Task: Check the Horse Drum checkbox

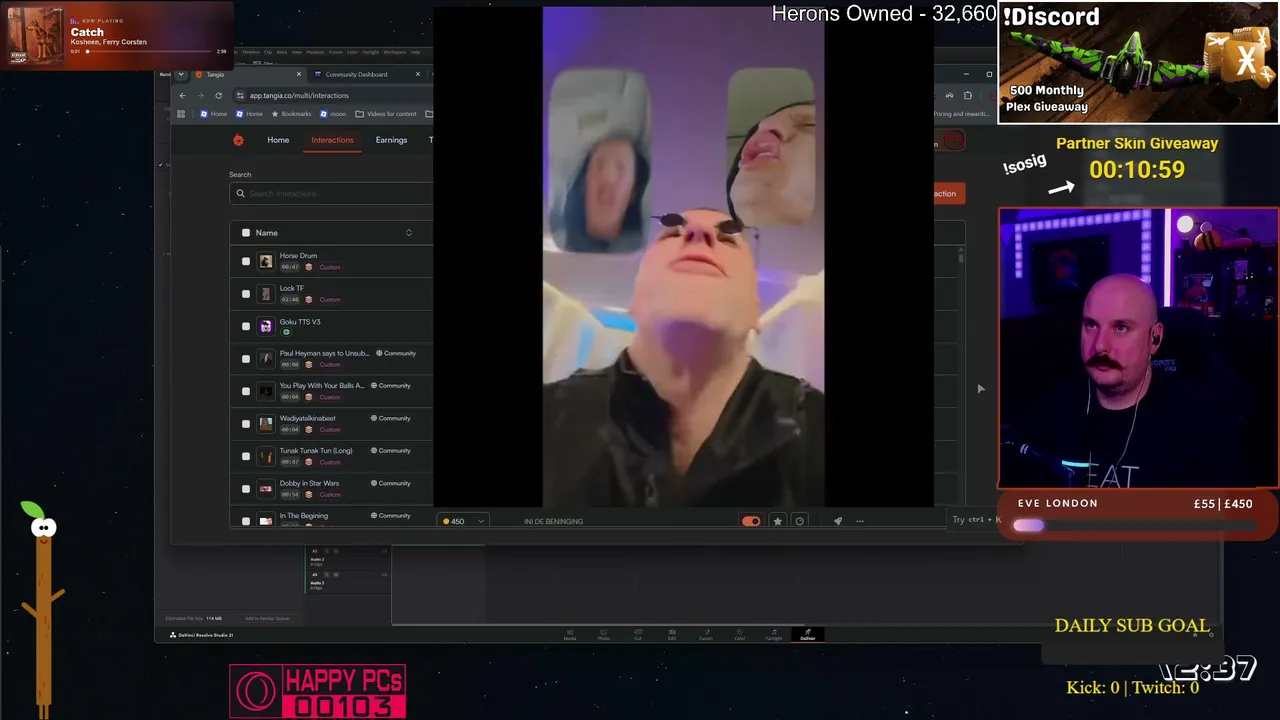Action: click(246, 261)
